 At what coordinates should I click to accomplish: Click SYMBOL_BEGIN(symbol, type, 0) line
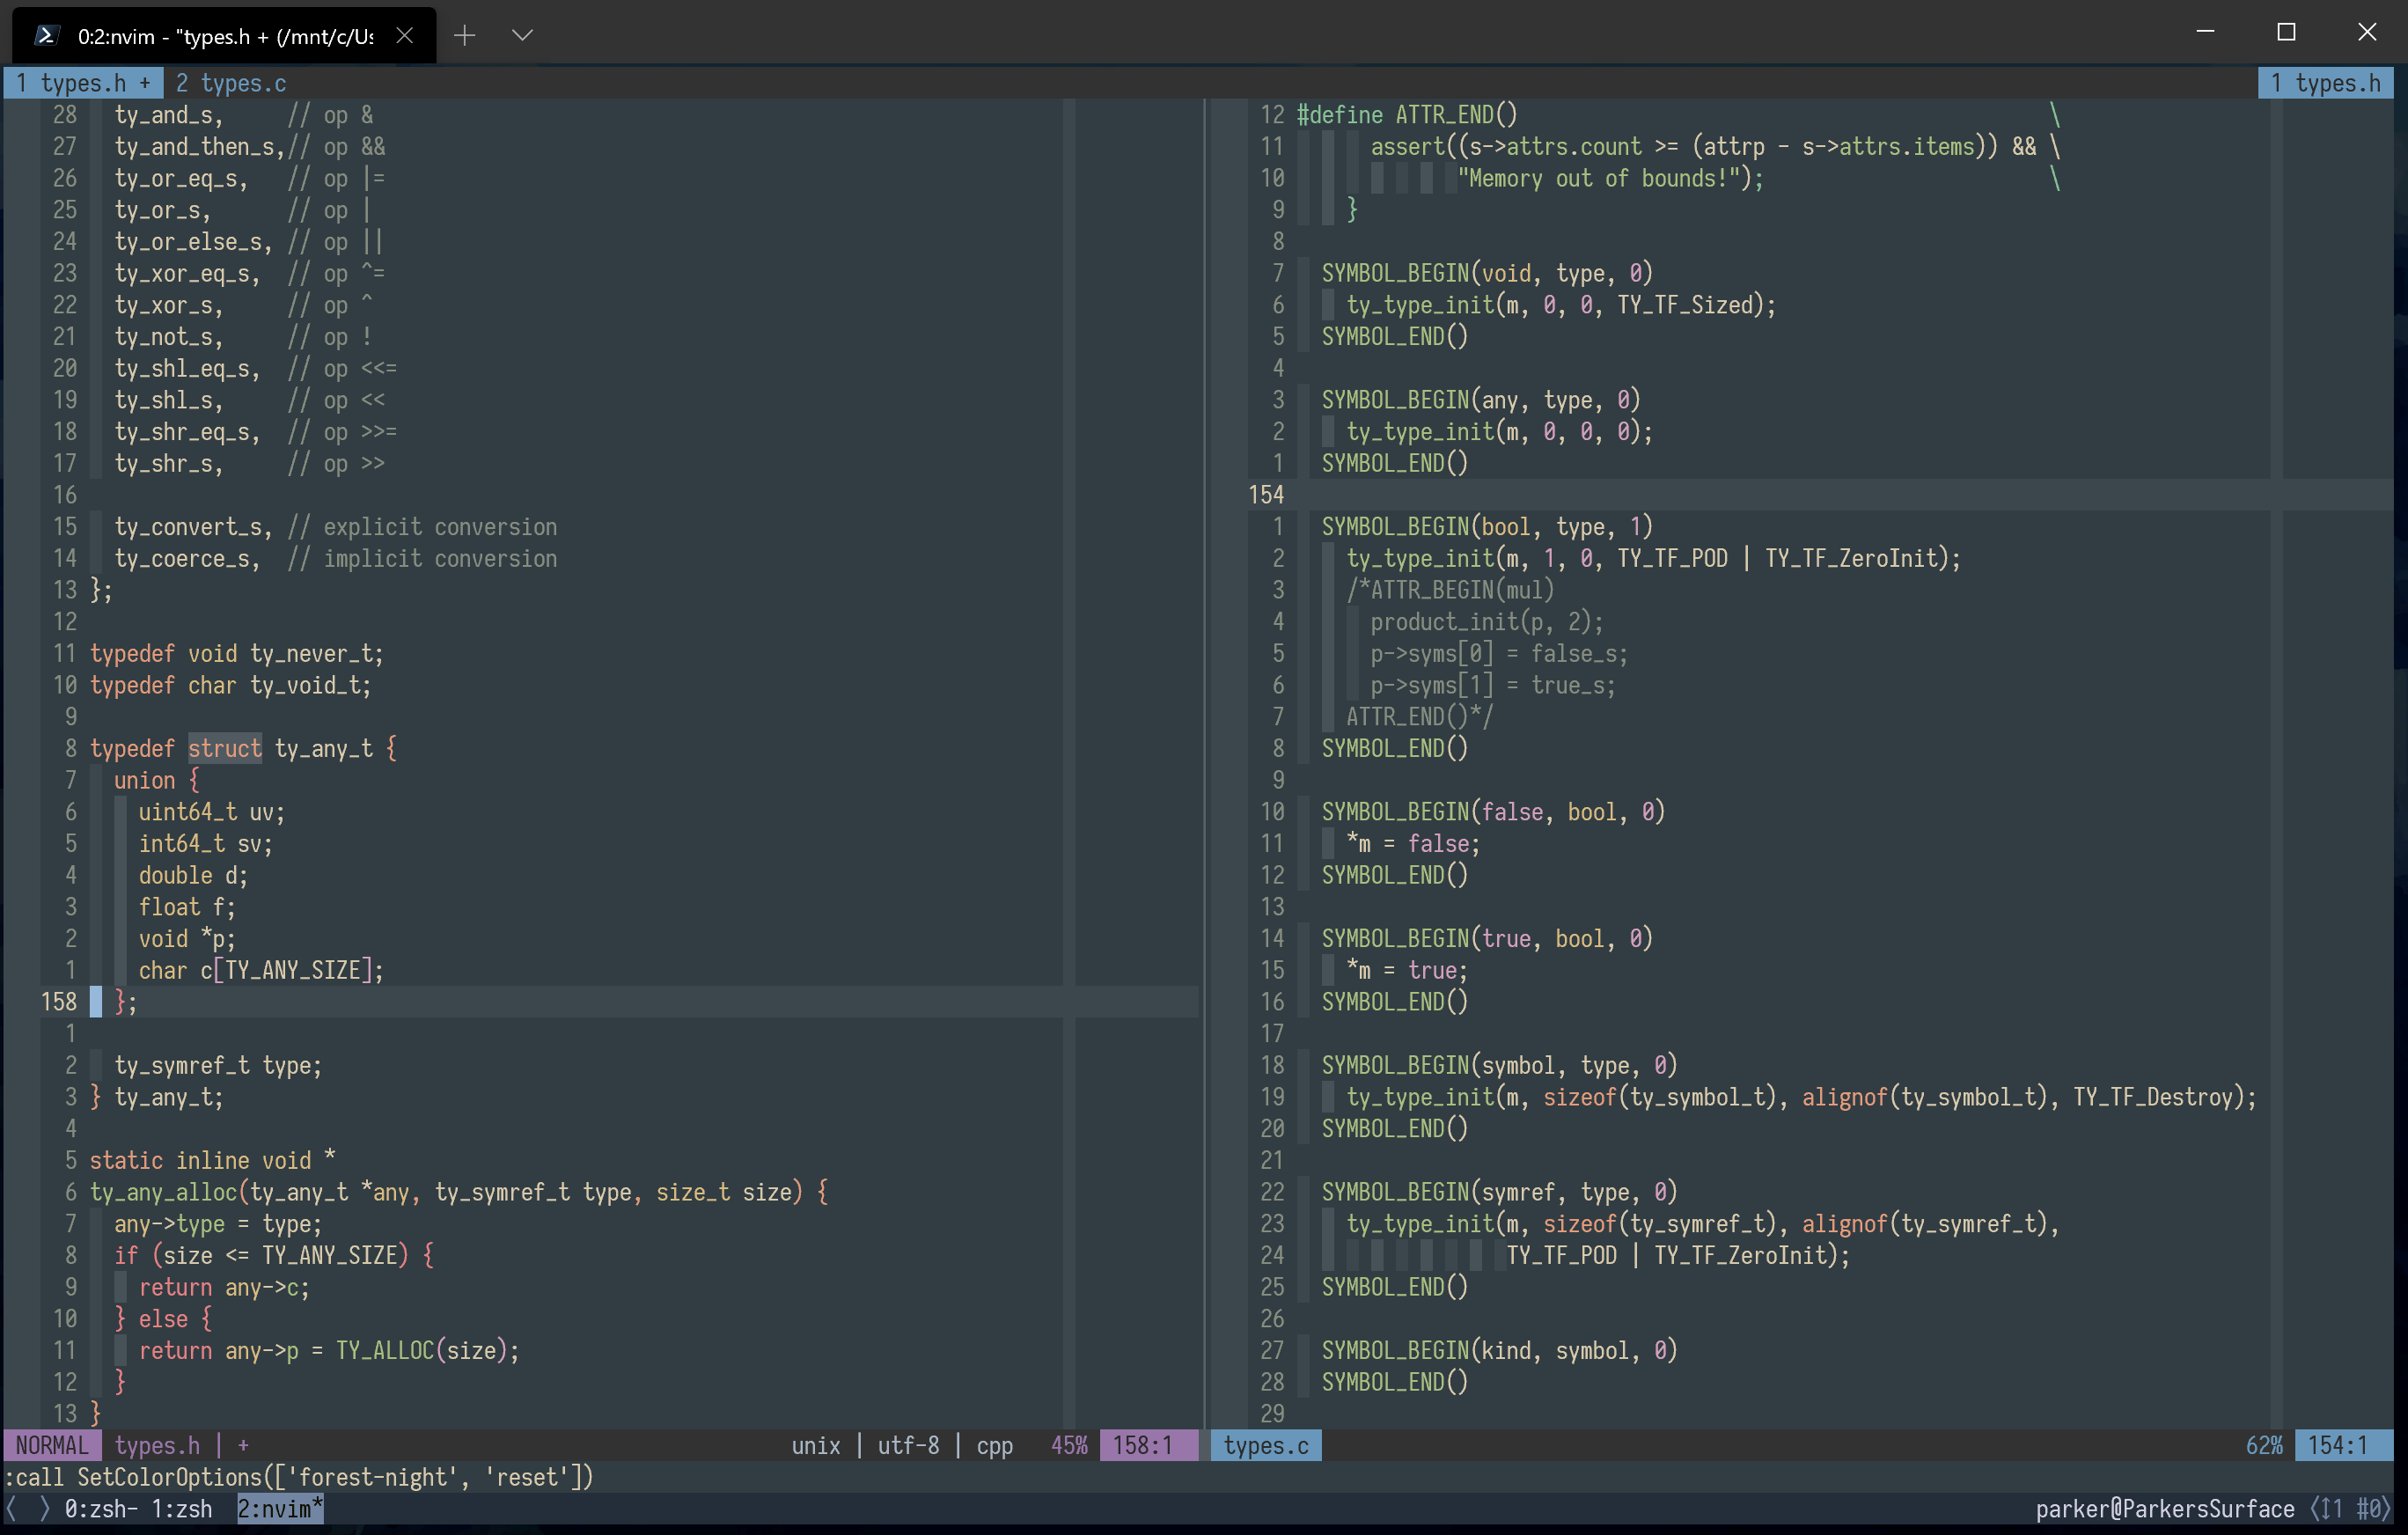(x=1499, y=1065)
